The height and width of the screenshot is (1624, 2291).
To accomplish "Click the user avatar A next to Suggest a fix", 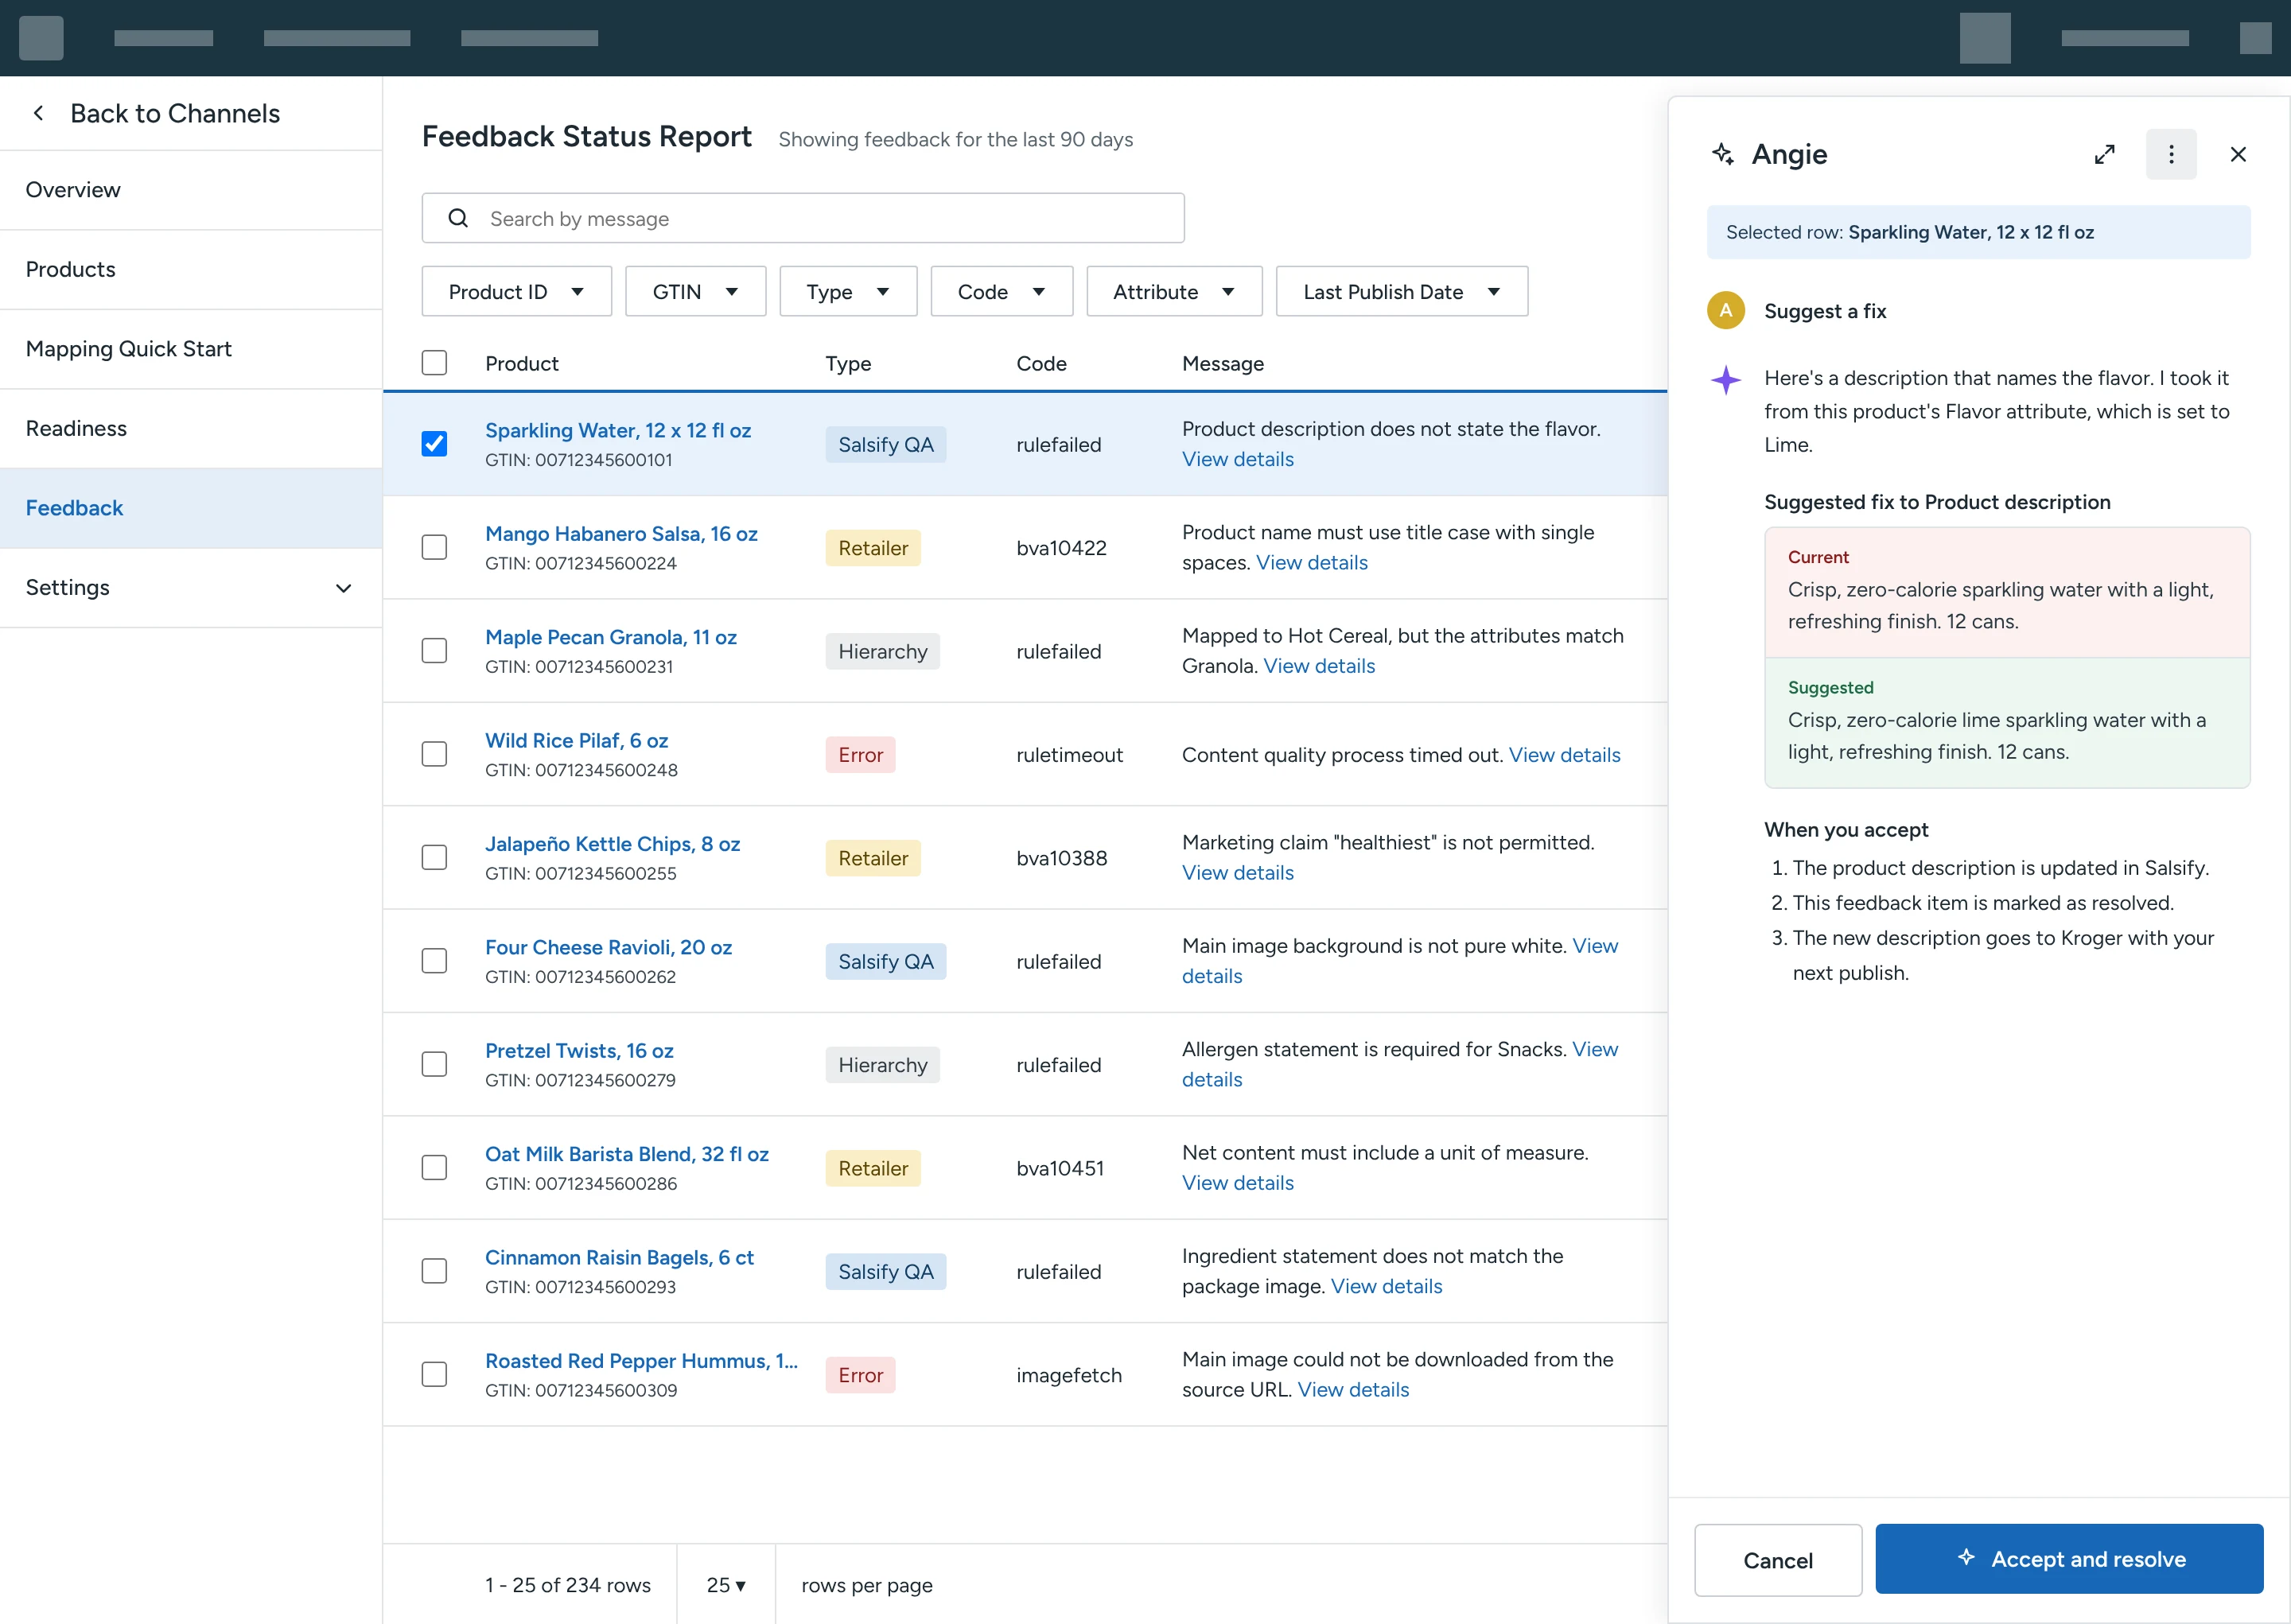I will coord(1725,311).
